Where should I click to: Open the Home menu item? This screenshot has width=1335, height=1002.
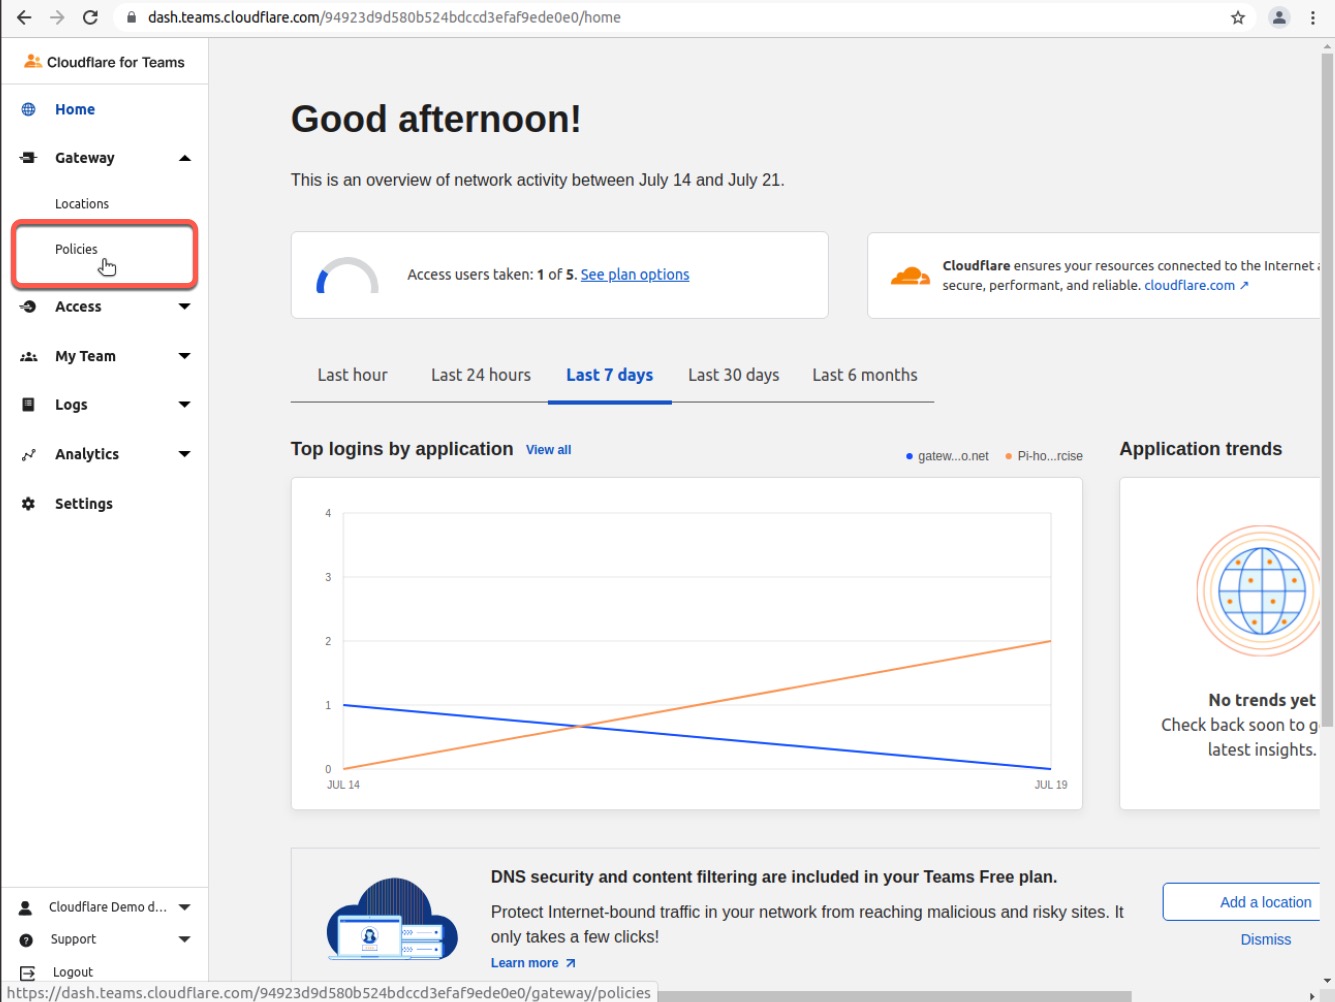coord(75,109)
